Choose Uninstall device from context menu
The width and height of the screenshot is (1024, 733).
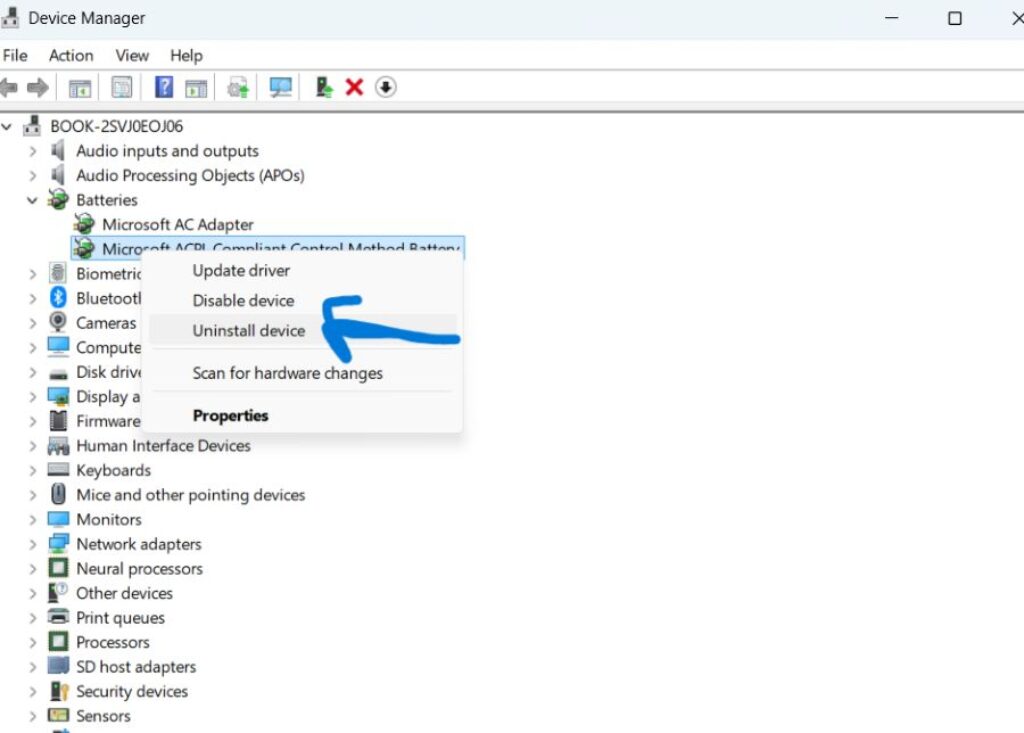tap(303, 331)
